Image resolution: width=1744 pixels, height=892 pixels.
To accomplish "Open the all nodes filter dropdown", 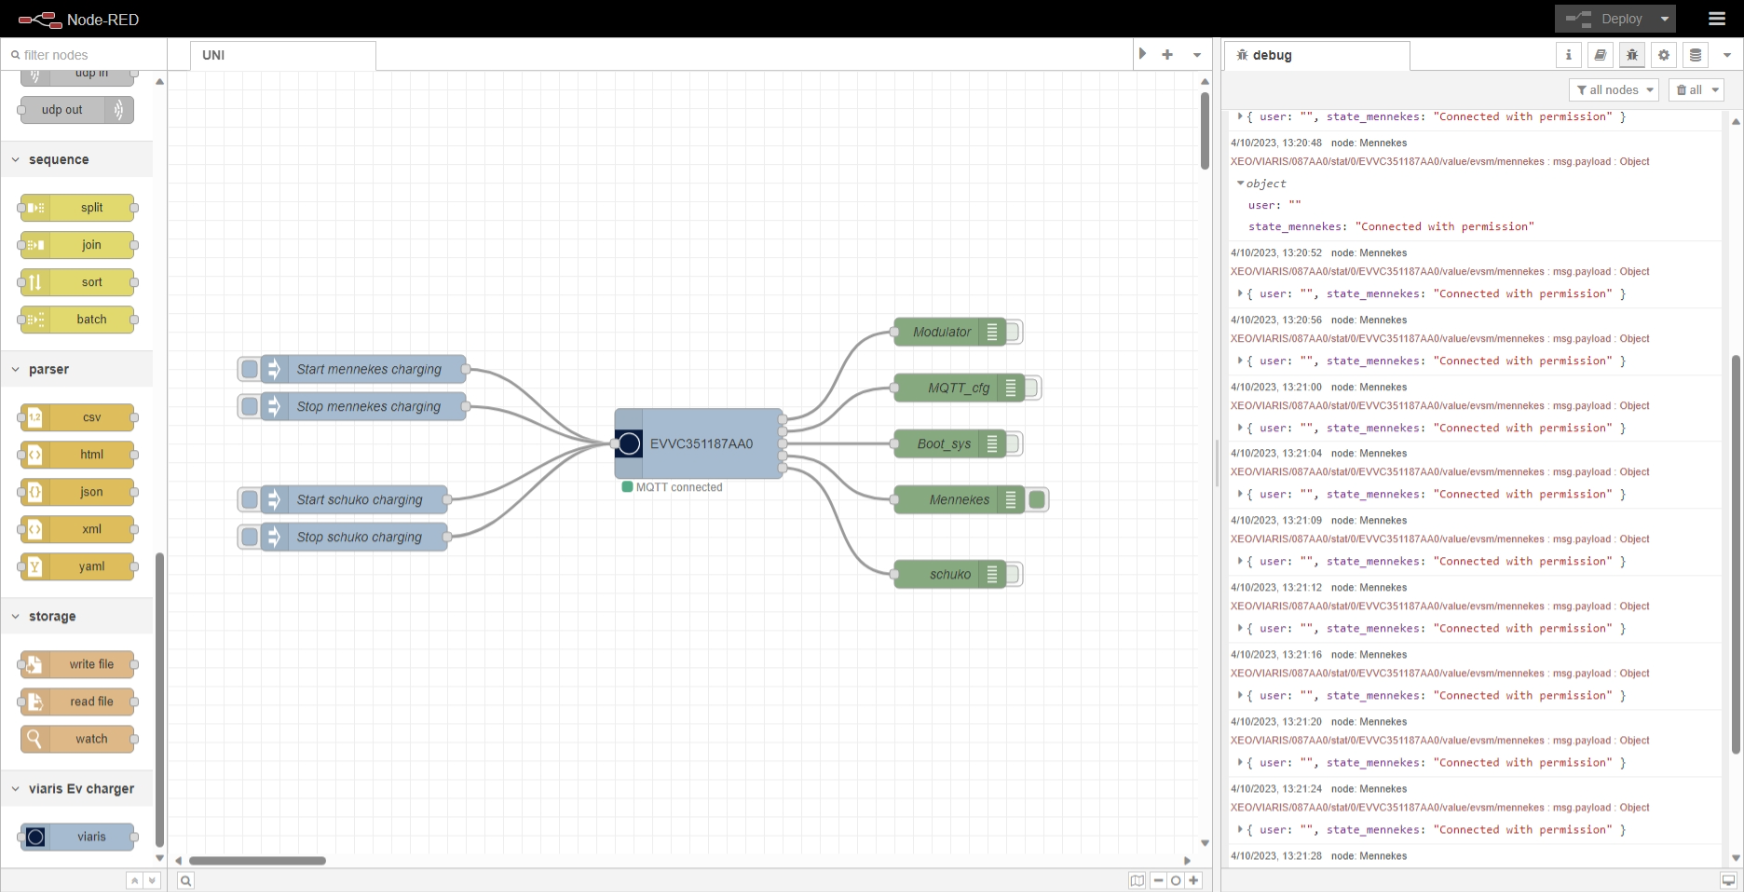I will pos(1614,90).
